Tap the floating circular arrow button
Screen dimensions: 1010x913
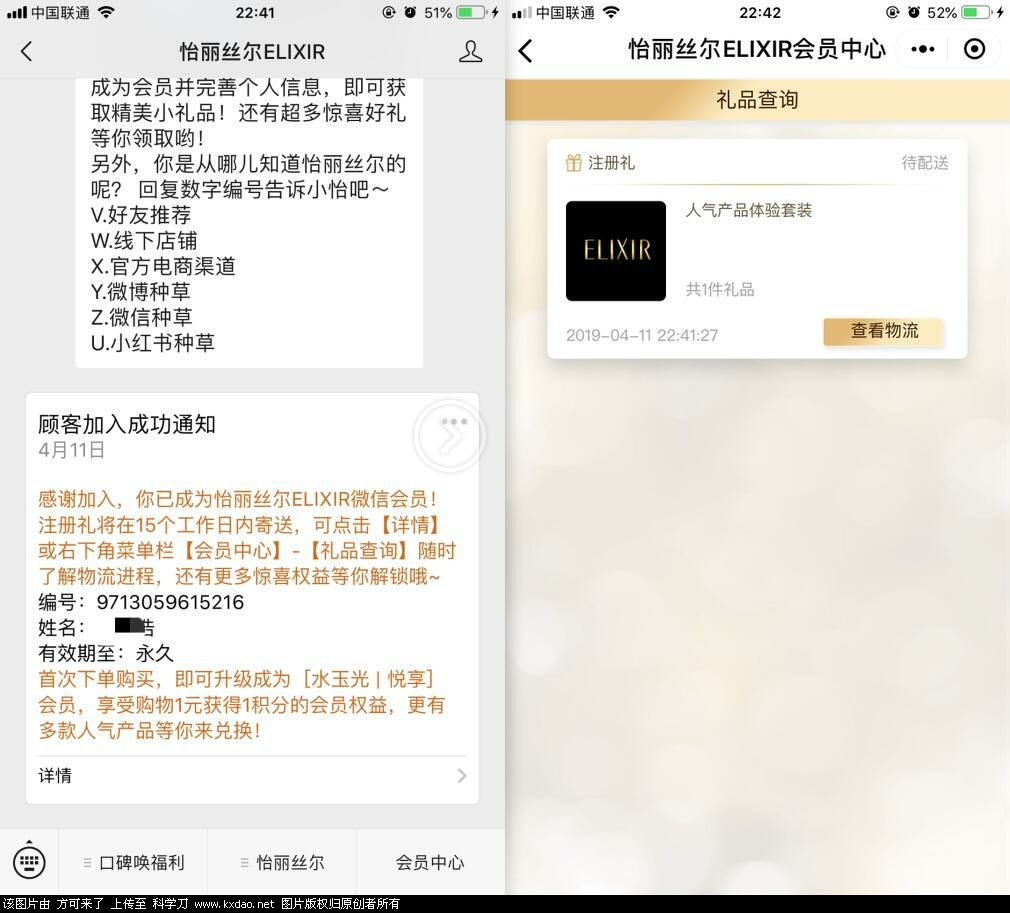click(450, 436)
